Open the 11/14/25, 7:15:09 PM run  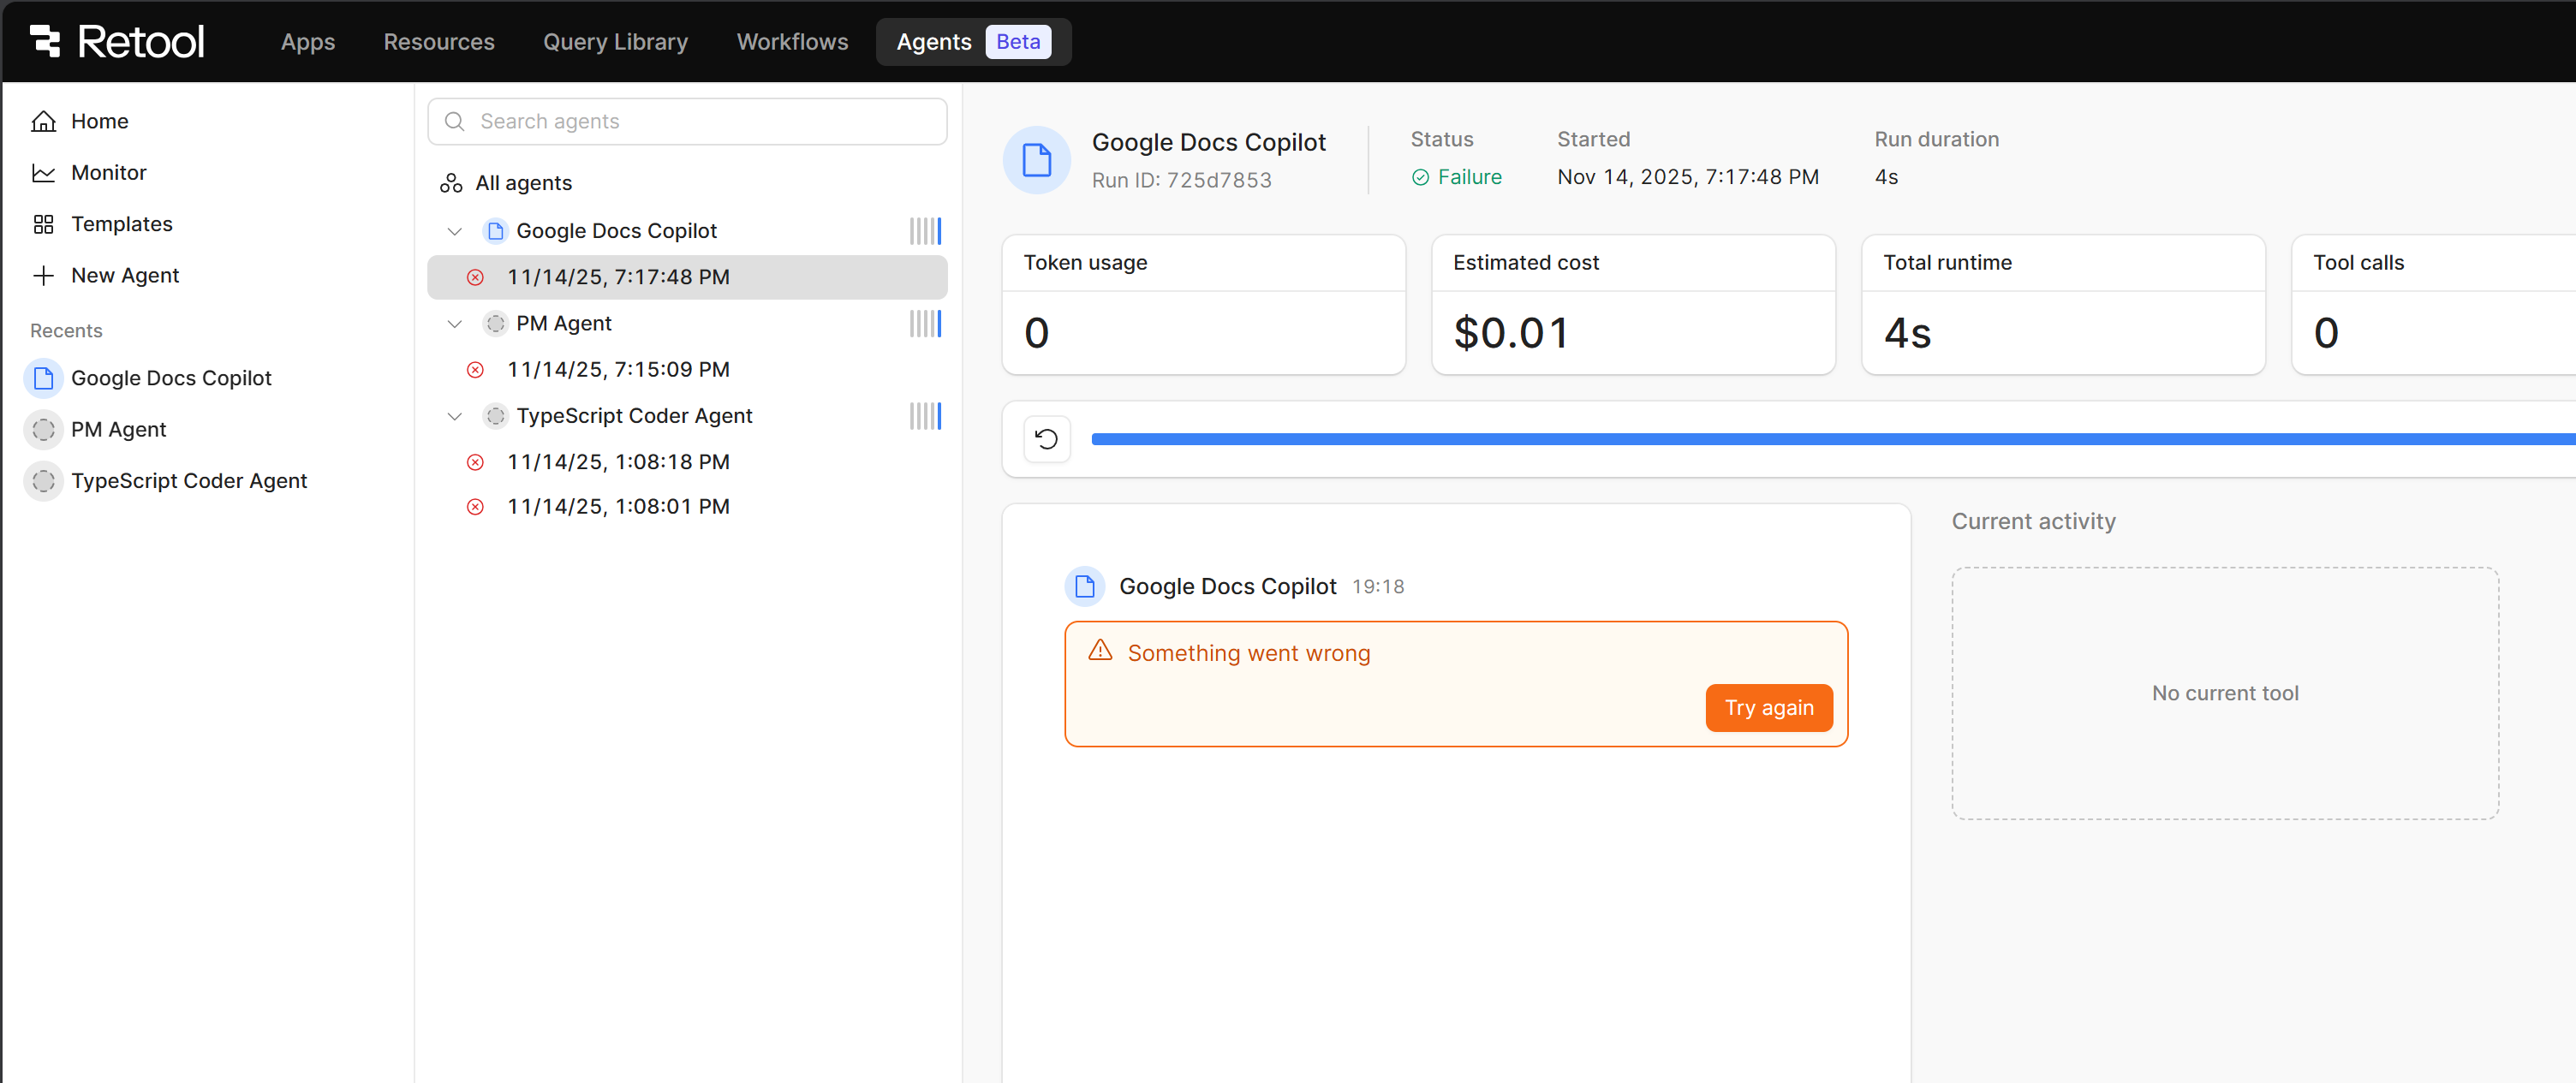pos(617,369)
